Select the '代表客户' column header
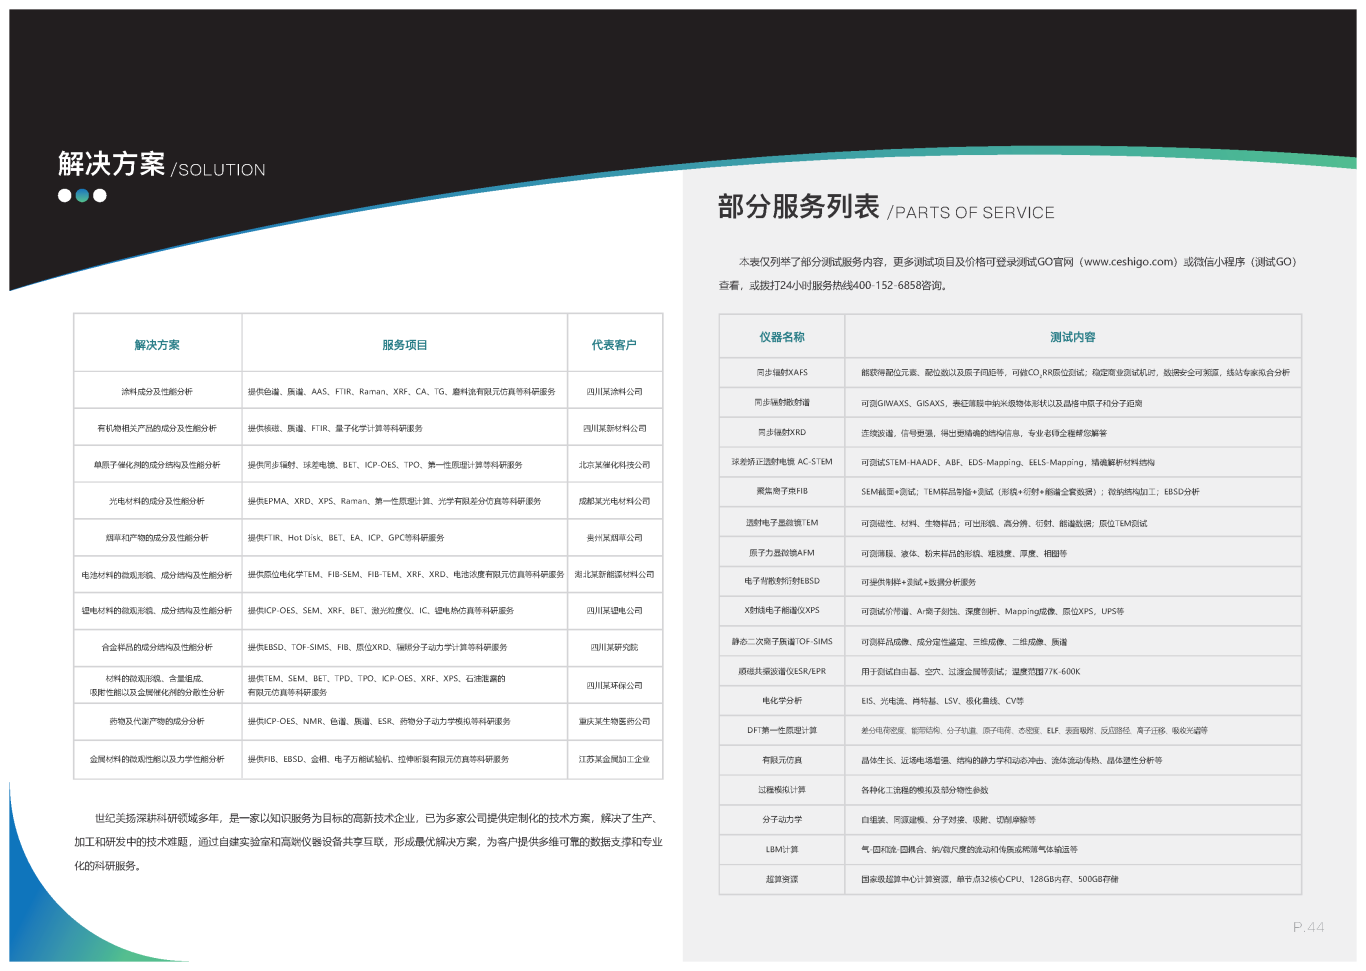Image resolution: width=1366 pixels, height=971 pixels. coord(614,345)
